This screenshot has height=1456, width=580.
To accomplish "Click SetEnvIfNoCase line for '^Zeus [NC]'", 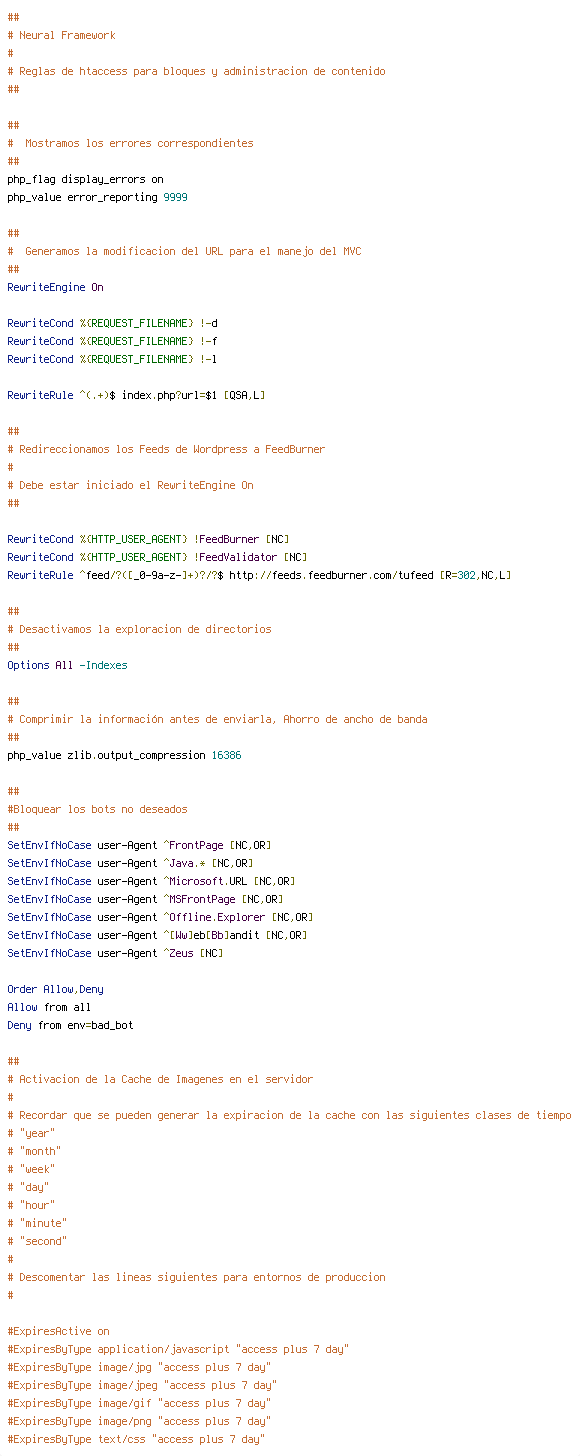I will [115, 953].
